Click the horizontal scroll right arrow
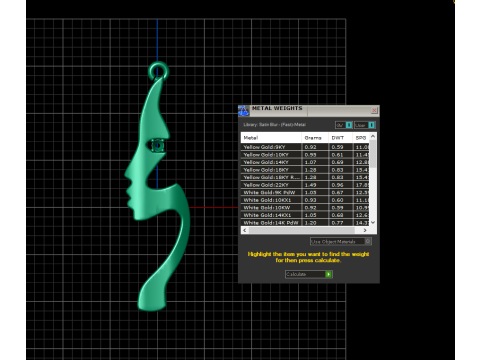 pyautogui.click(x=365, y=230)
